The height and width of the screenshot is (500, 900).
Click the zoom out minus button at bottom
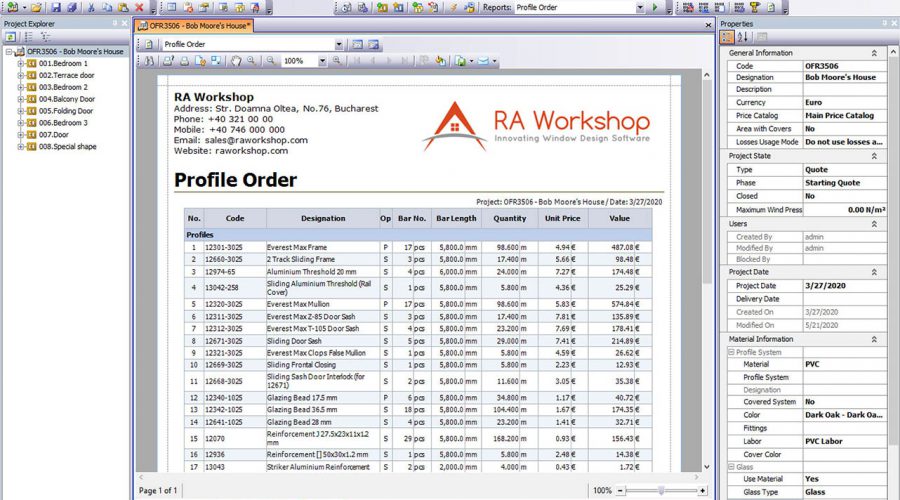(x=620, y=491)
